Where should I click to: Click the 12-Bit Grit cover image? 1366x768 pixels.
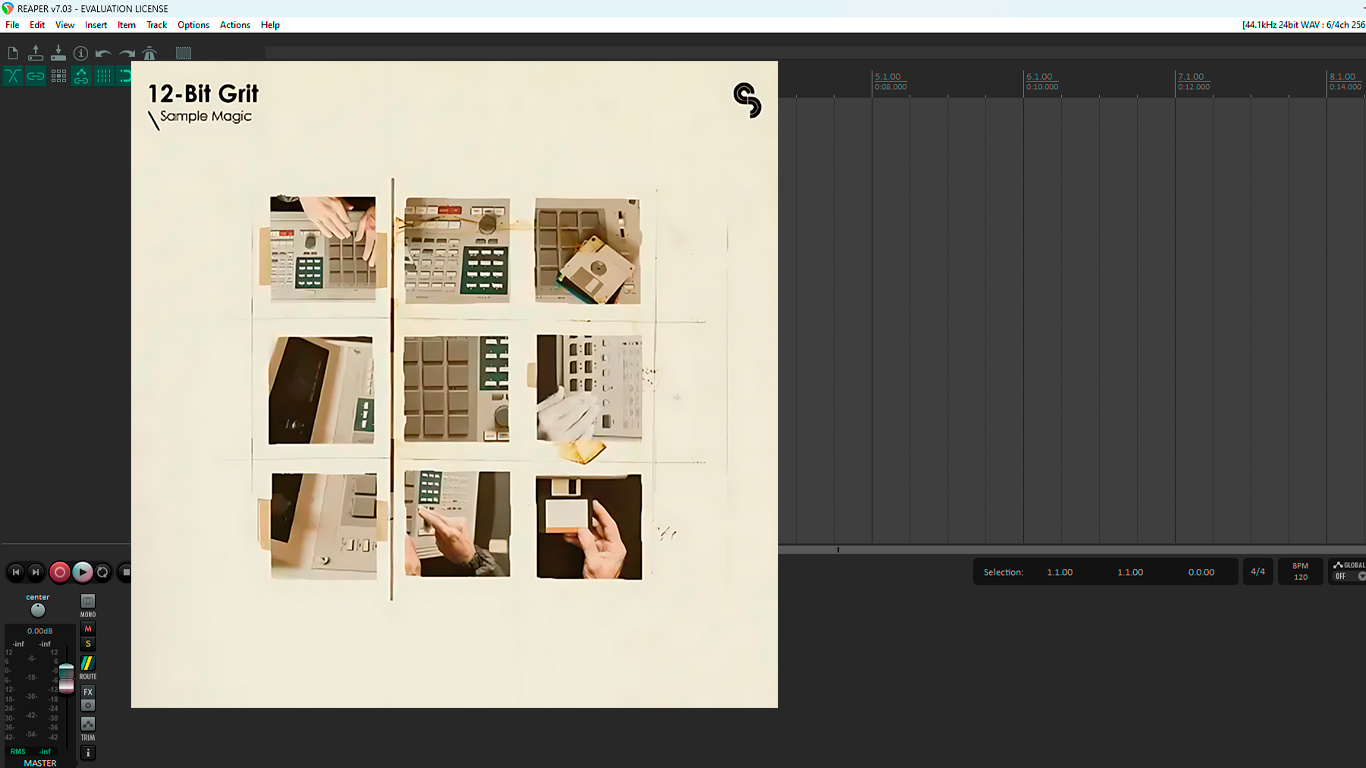coord(454,385)
